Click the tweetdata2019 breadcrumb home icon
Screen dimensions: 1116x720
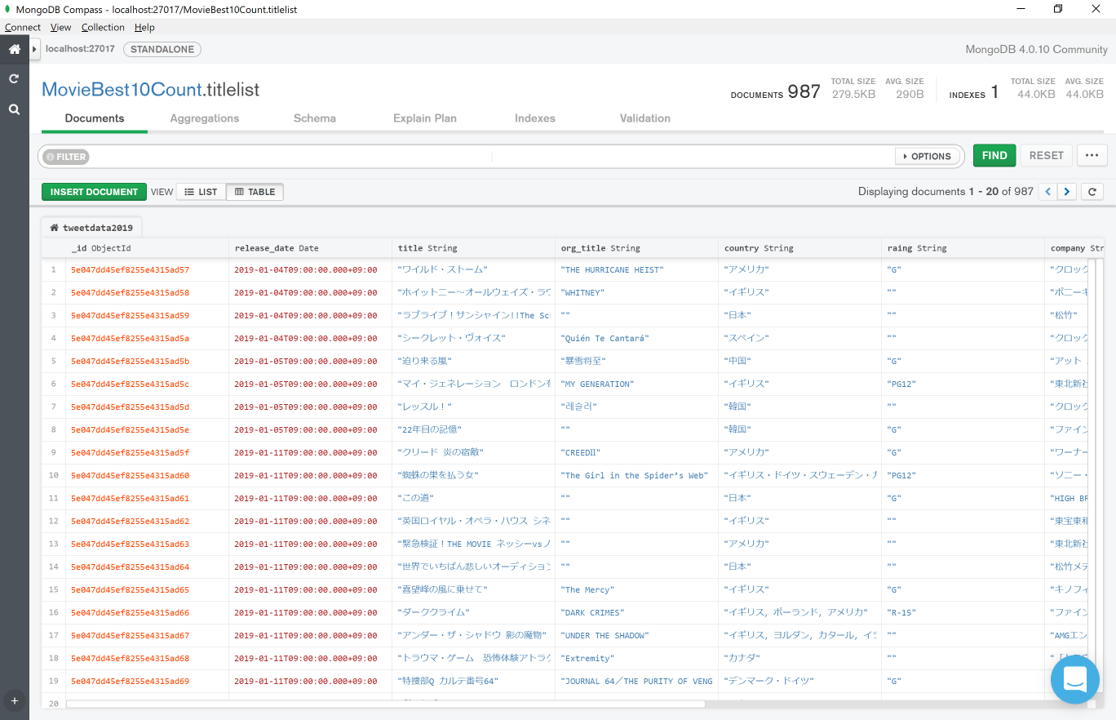coord(54,228)
